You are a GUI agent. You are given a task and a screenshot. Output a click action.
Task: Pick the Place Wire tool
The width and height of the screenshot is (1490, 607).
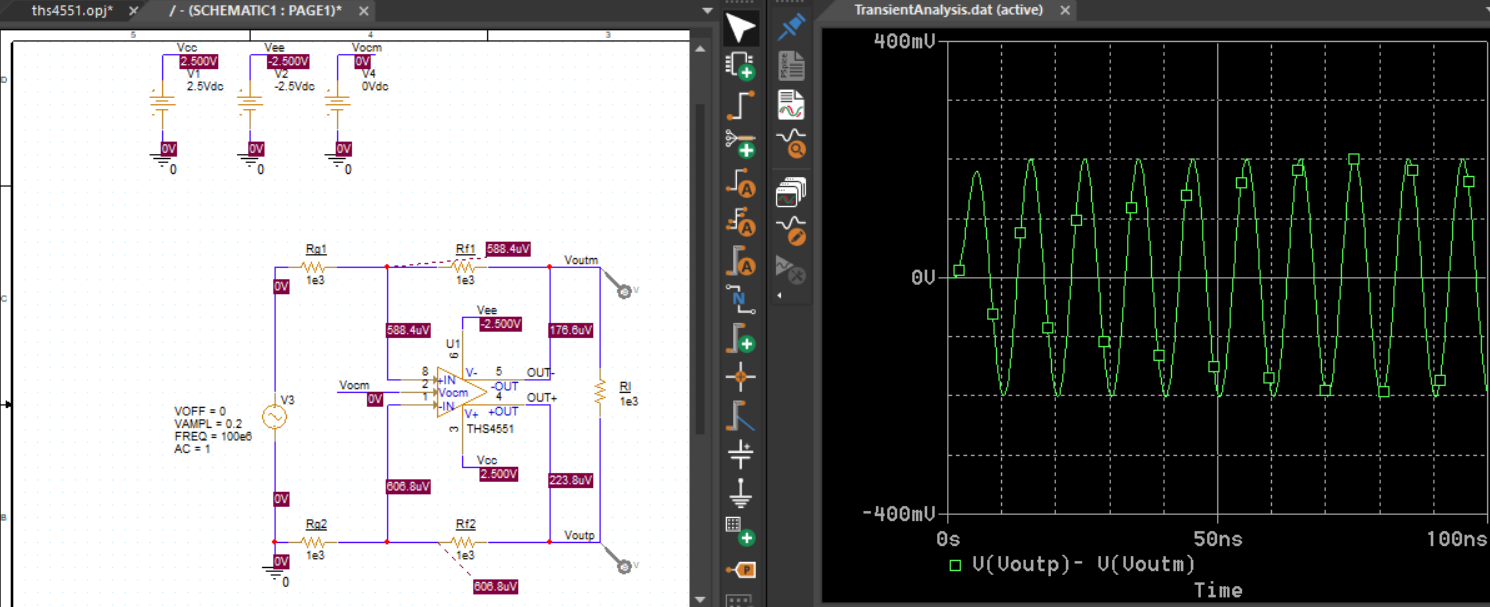[x=740, y=105]
